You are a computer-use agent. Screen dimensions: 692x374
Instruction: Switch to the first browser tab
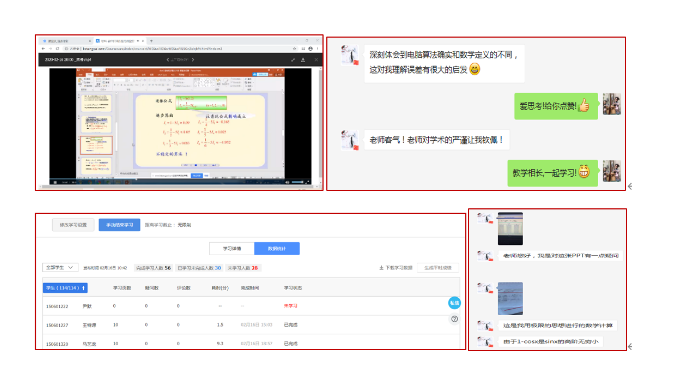click(x=66, y=41)
